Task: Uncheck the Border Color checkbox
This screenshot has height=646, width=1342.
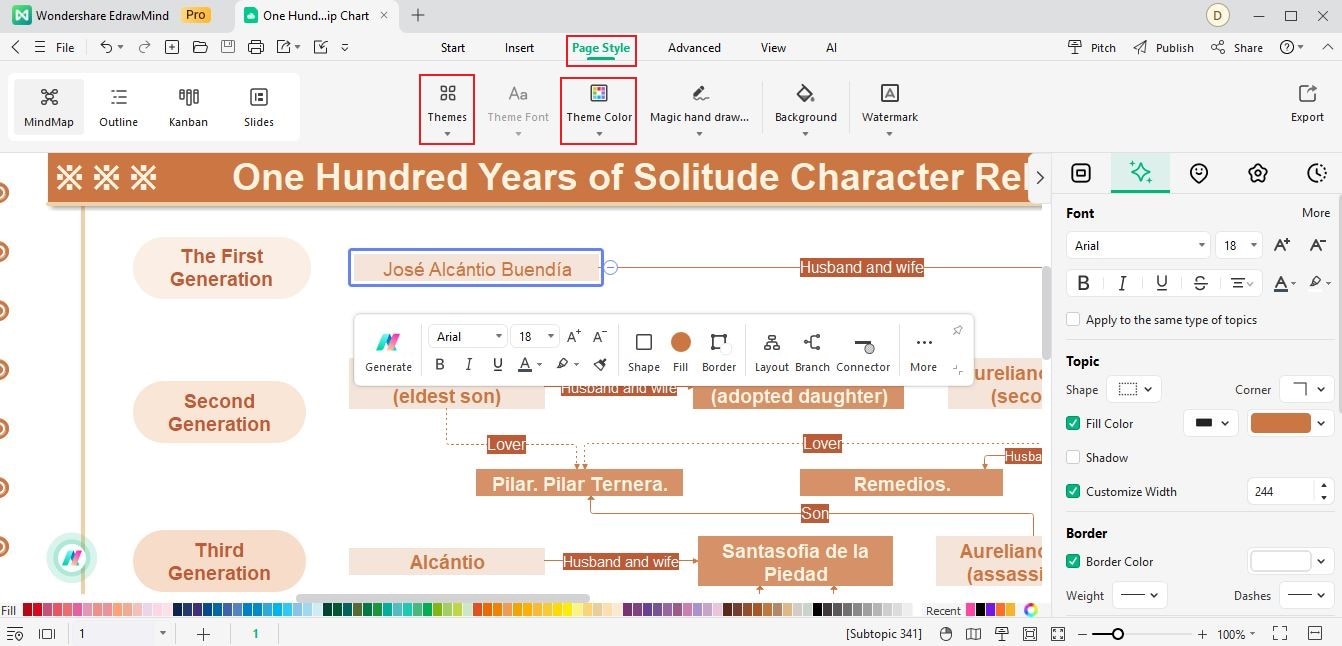Action: (1073, 561)
